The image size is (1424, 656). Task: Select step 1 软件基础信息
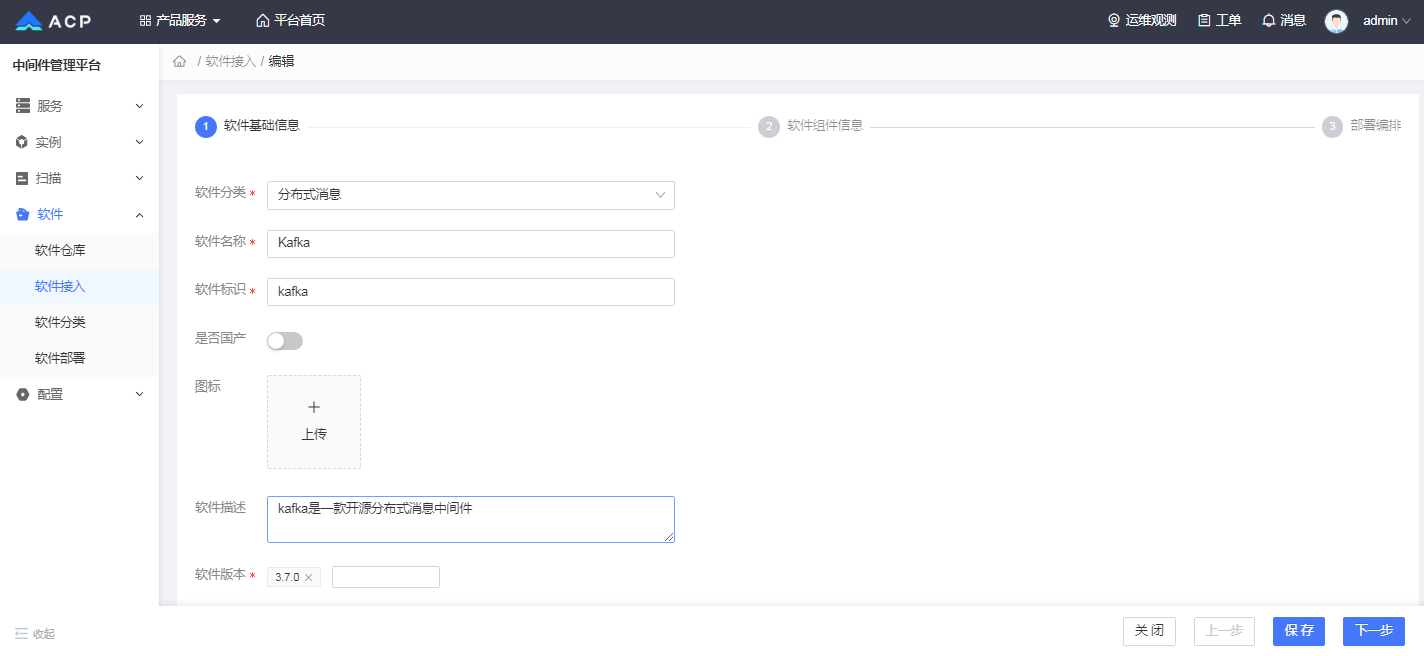coord(248,126)
